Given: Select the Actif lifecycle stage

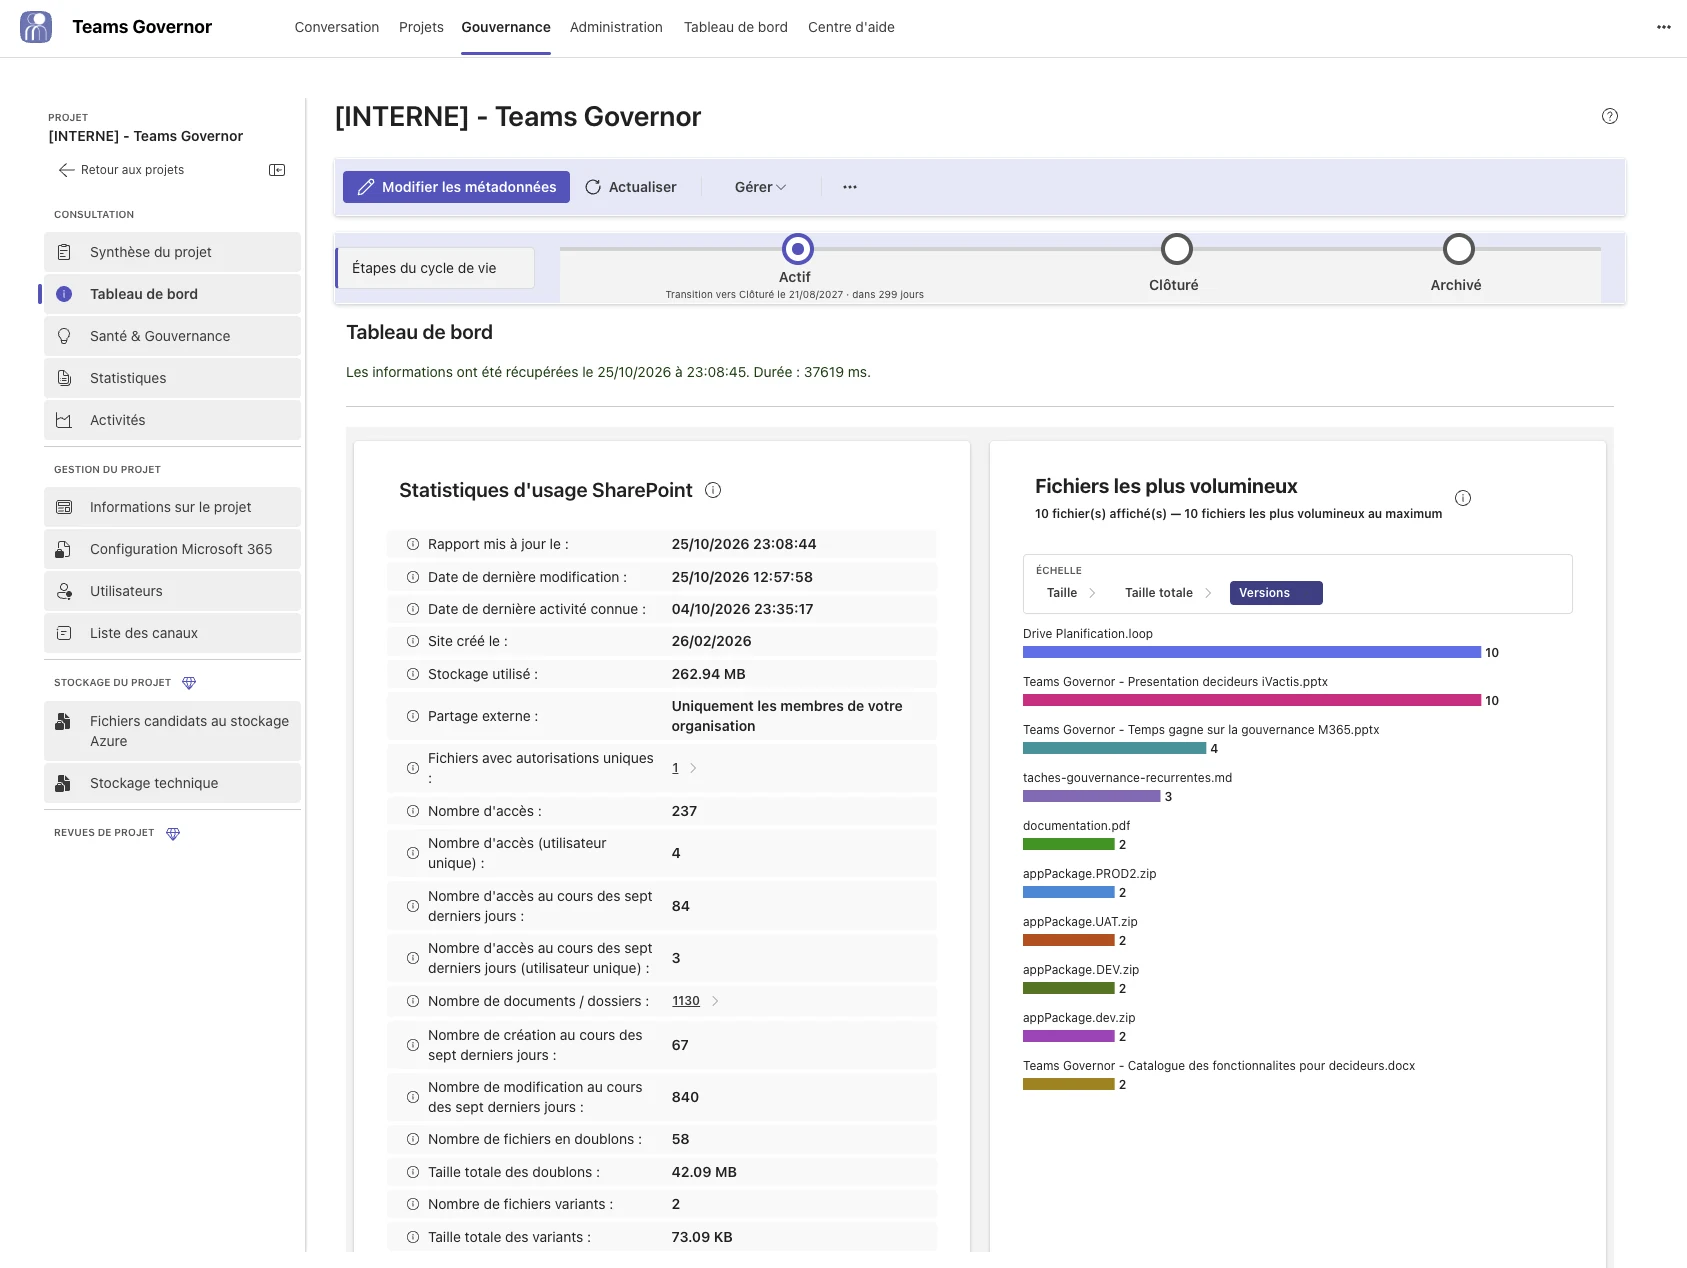Looking at the screenshot, I should click(797, 249).
